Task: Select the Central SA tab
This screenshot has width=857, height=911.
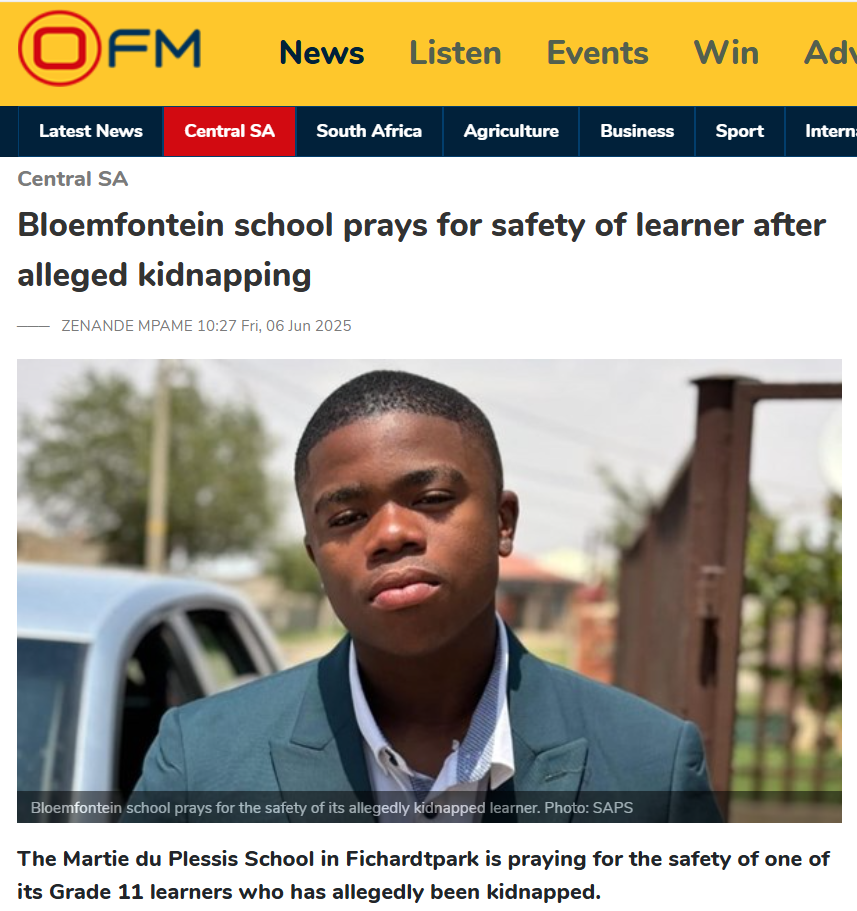Action: pos(230,131)
